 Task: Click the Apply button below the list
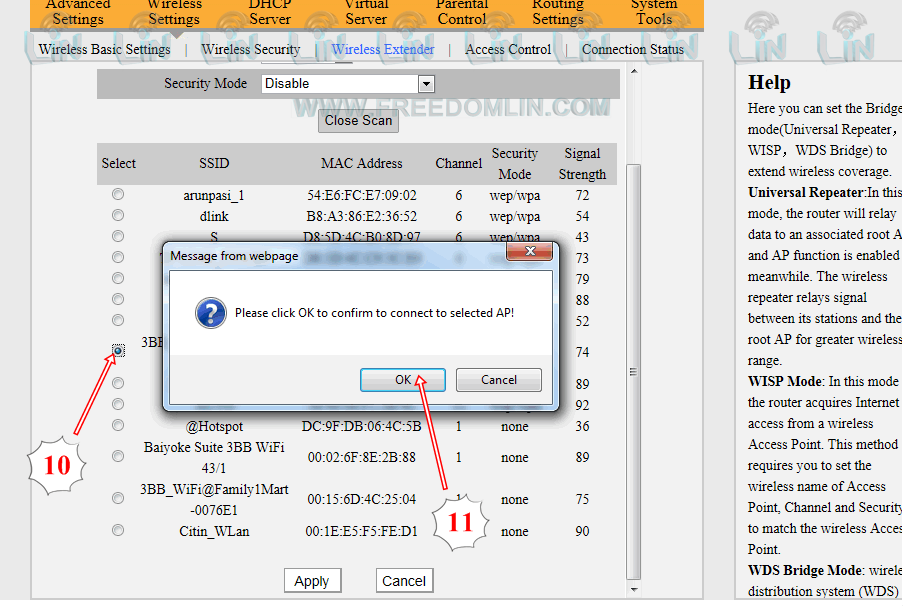pyautogui.click(x=312, y=581)
